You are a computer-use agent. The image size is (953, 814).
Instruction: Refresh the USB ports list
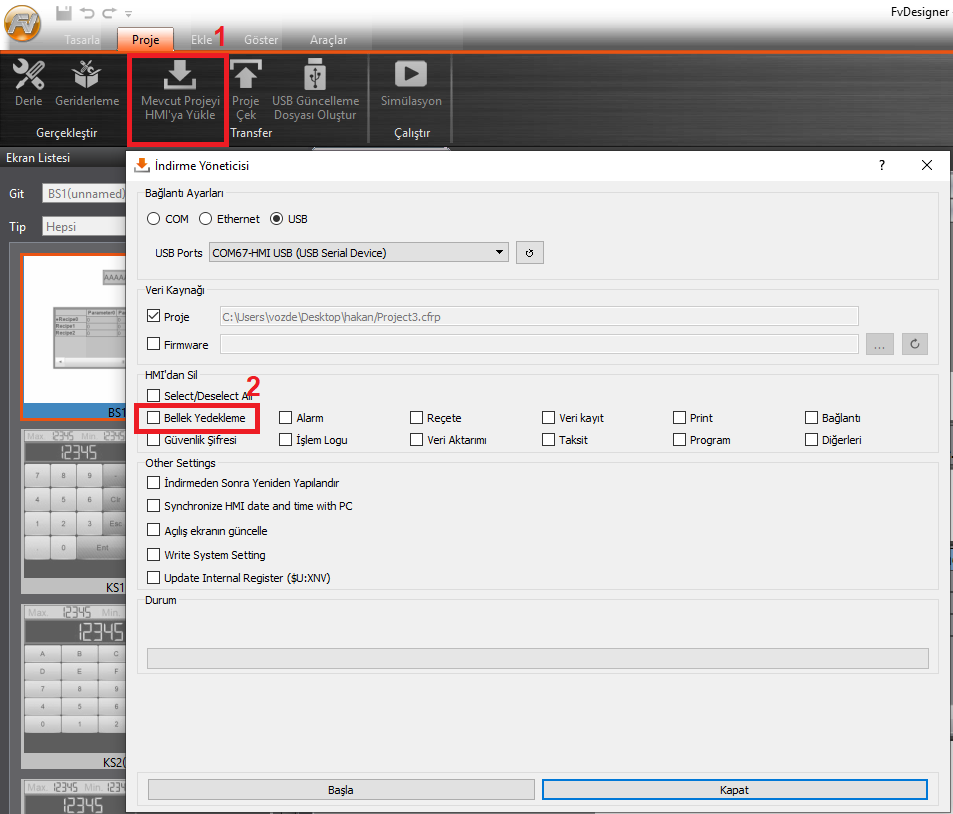coord(529,253)
